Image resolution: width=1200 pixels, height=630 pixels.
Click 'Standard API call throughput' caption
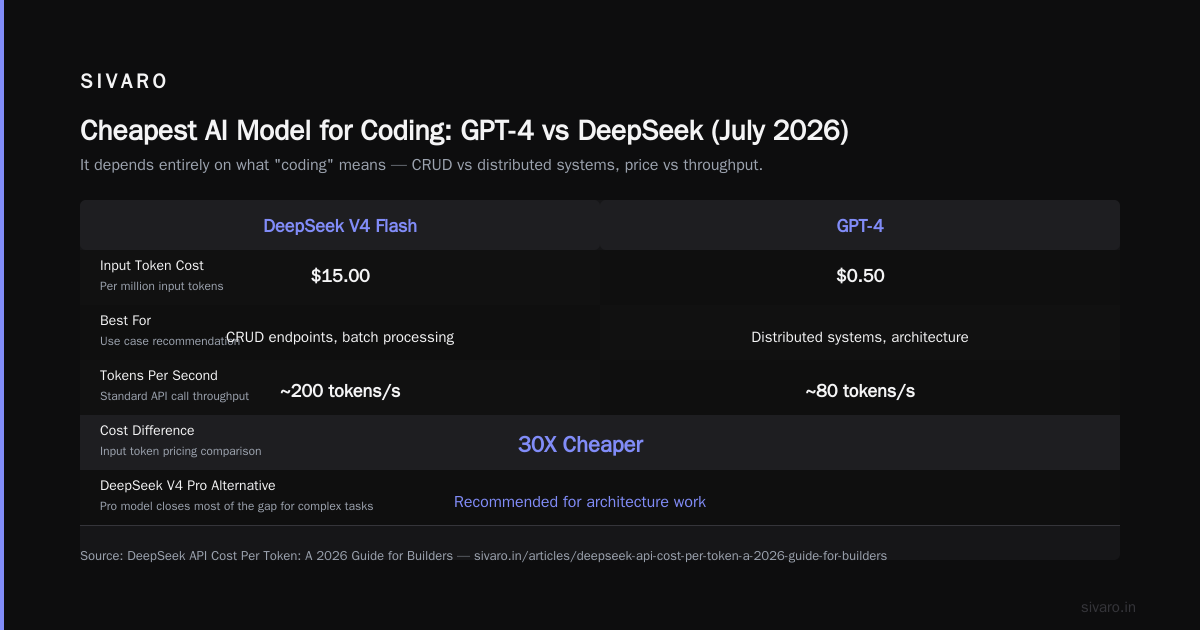(x=174, y=396)
